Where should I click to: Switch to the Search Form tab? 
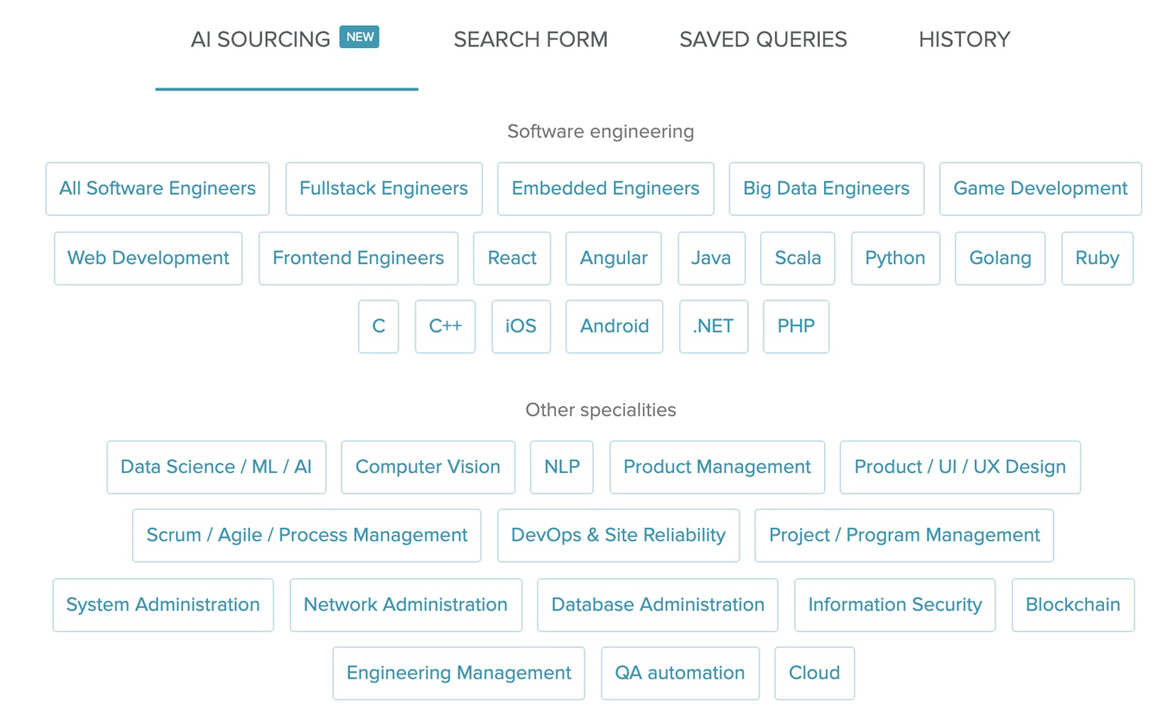tap(530, 39)
